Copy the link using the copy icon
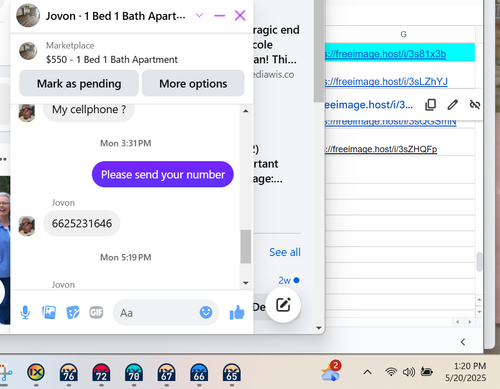The image size is (500, 389). pos(430,105)
